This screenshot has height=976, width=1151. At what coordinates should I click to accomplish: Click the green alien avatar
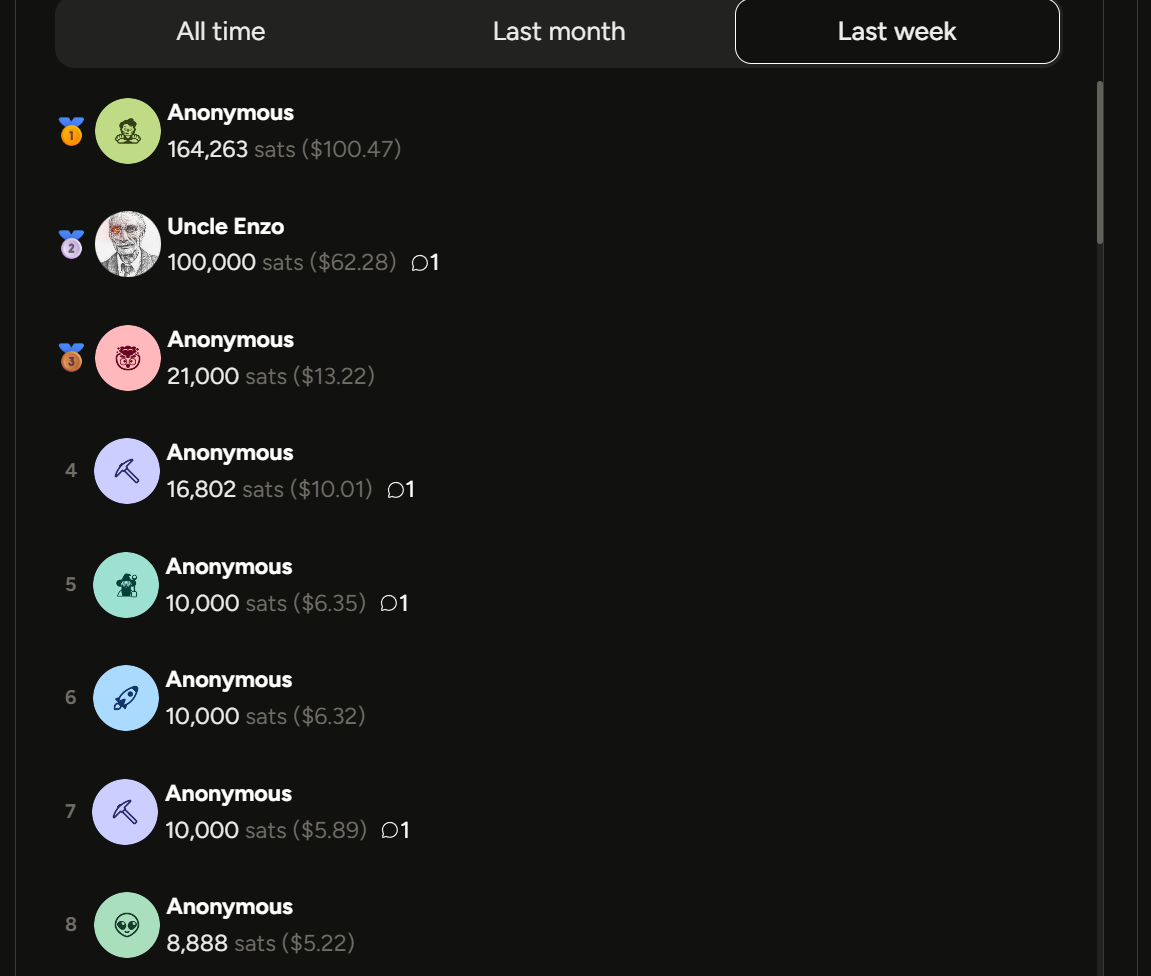coord(127,925)
